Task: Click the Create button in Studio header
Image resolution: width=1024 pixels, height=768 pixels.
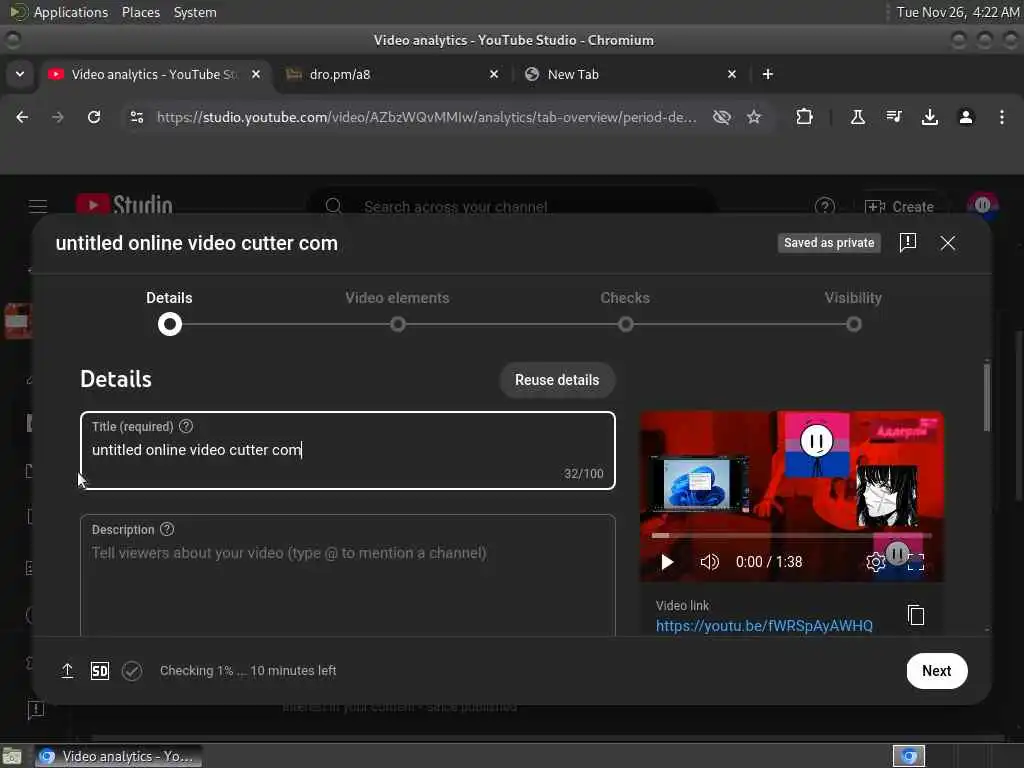Action: (899, 207)
